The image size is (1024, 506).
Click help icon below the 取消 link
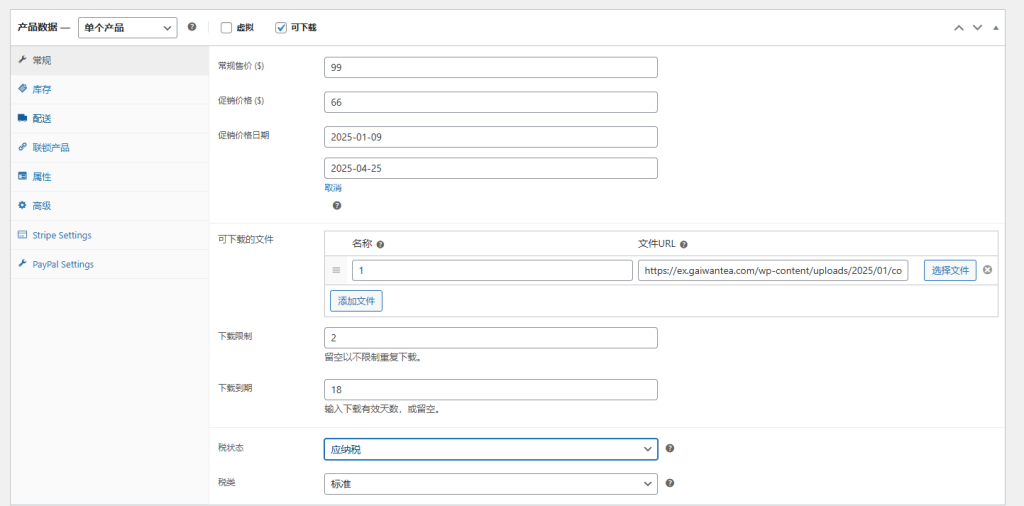click(337, 205)
